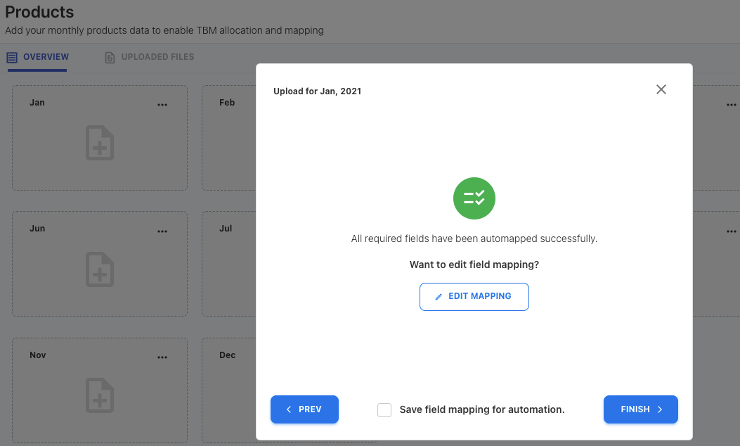Enable Save field mapping for automation checkbox

pyautogui.click(x=384, y=410)
